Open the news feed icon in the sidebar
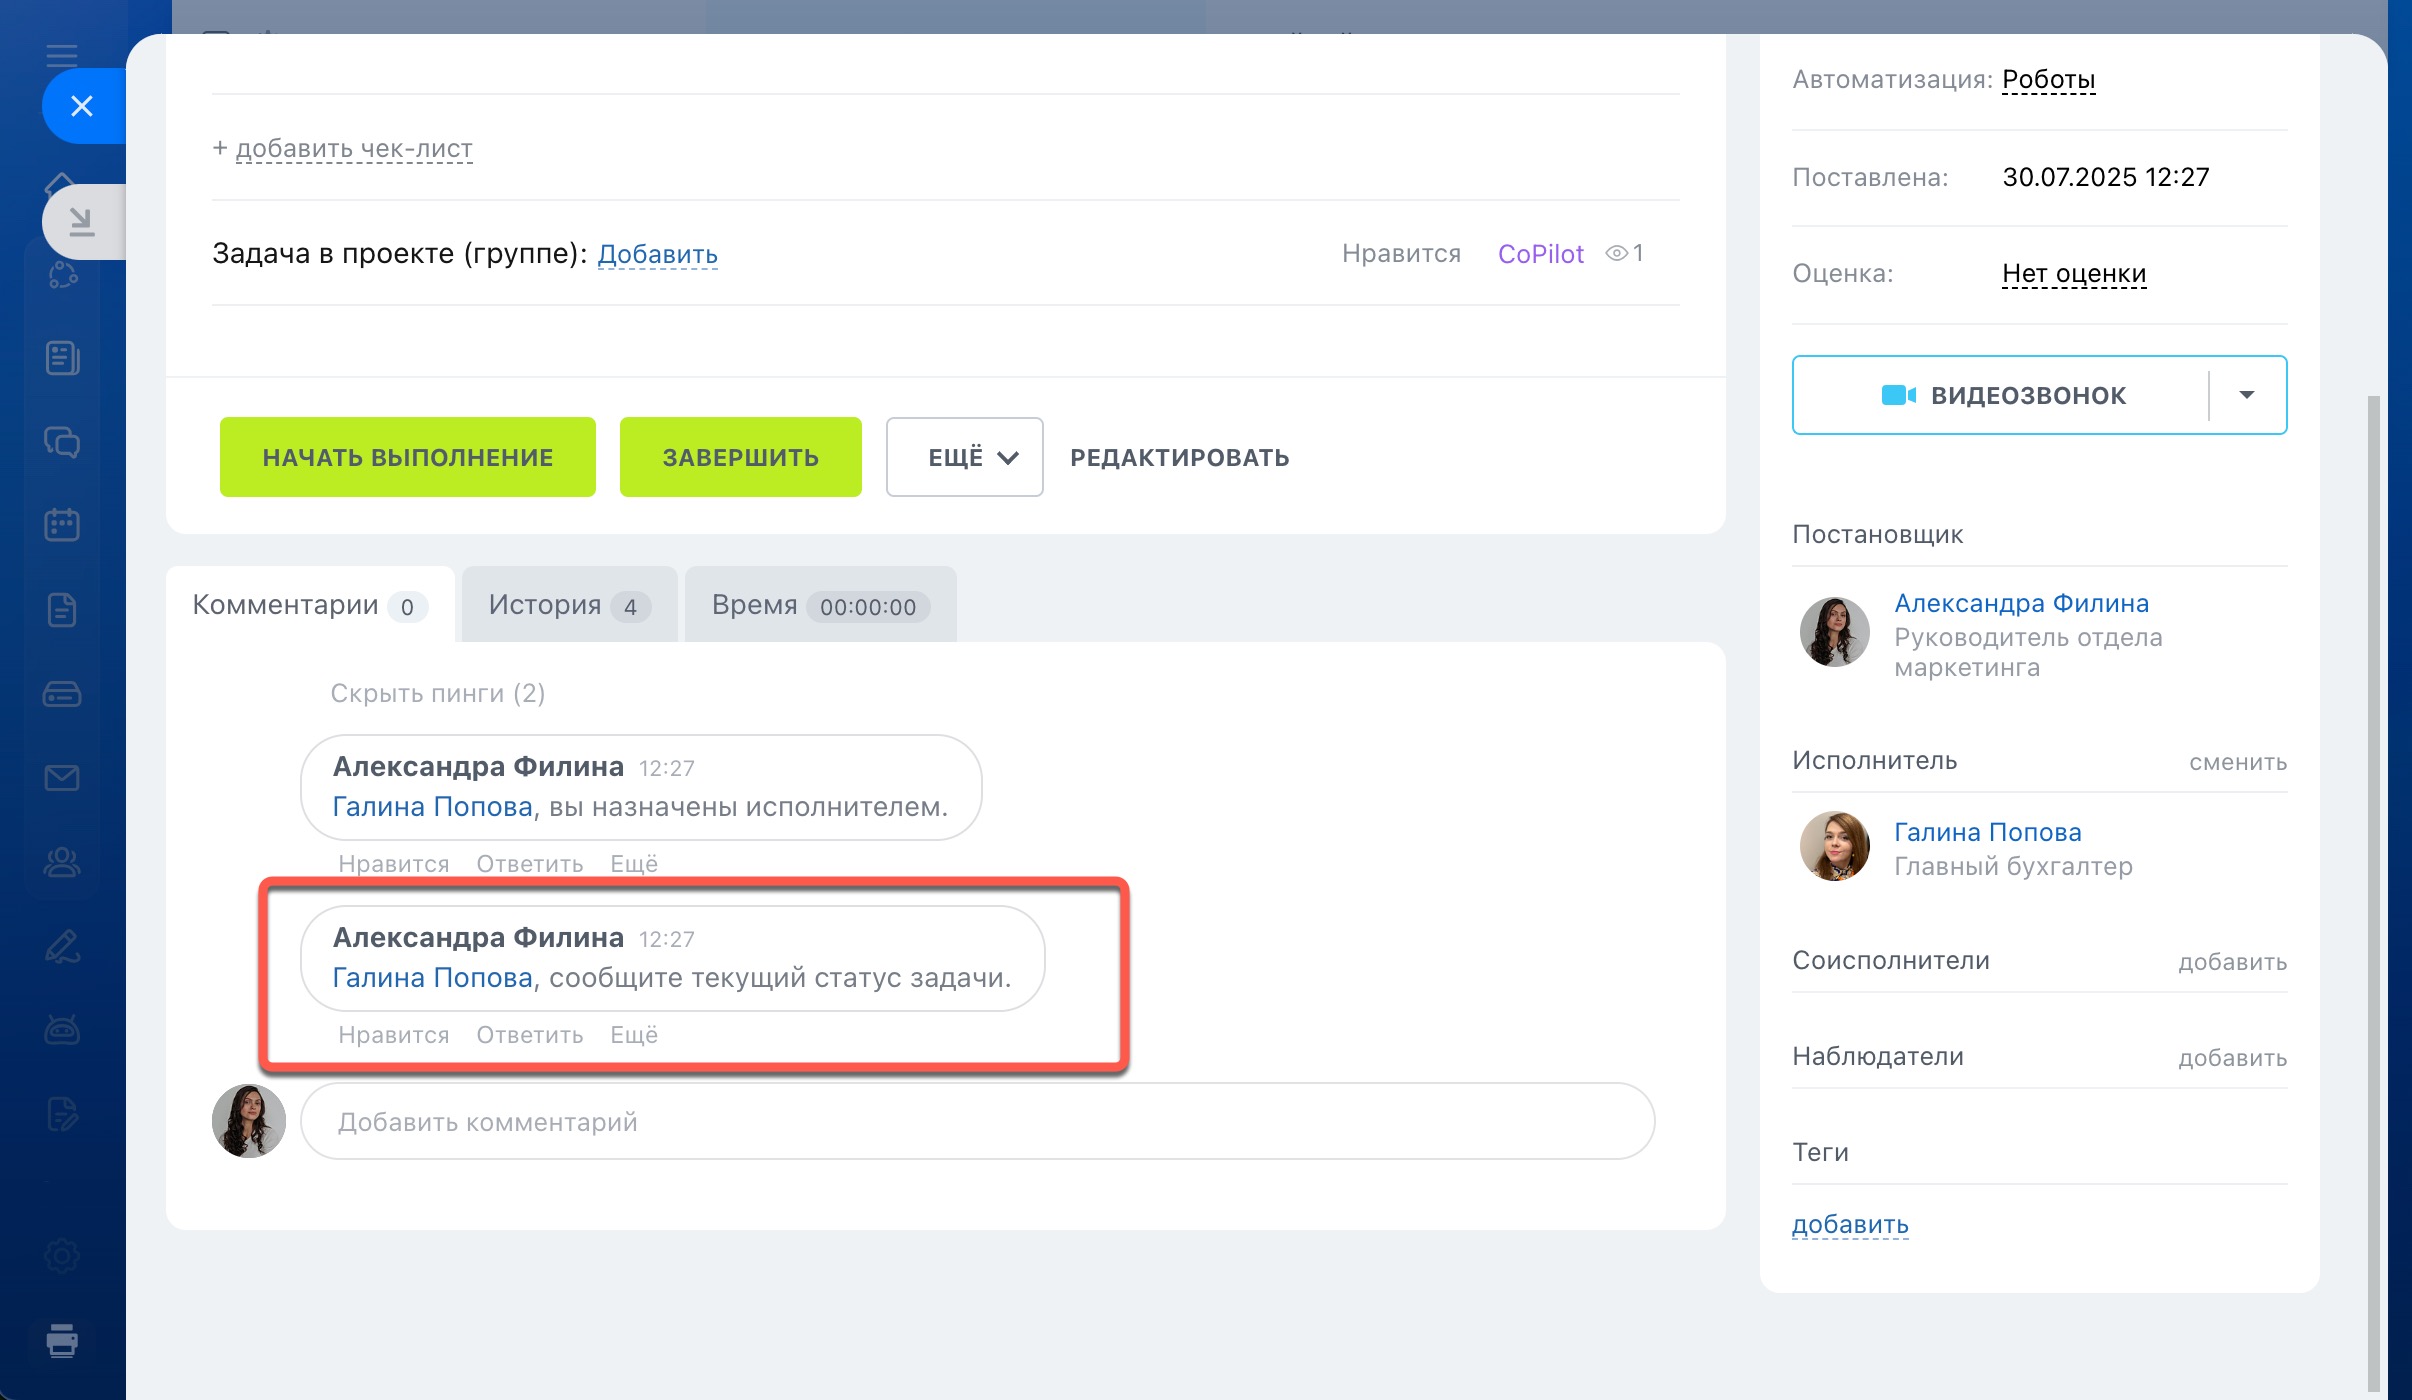Screen dimensions: 2412x1400 62,358
